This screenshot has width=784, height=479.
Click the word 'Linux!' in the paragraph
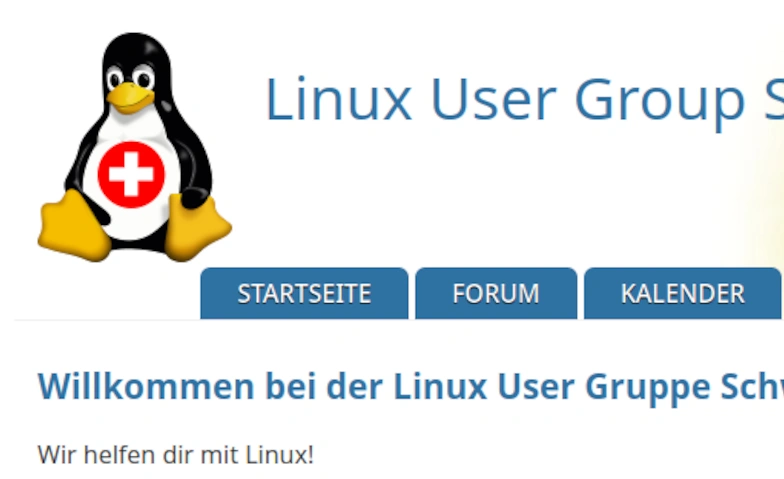coord(280,455)
